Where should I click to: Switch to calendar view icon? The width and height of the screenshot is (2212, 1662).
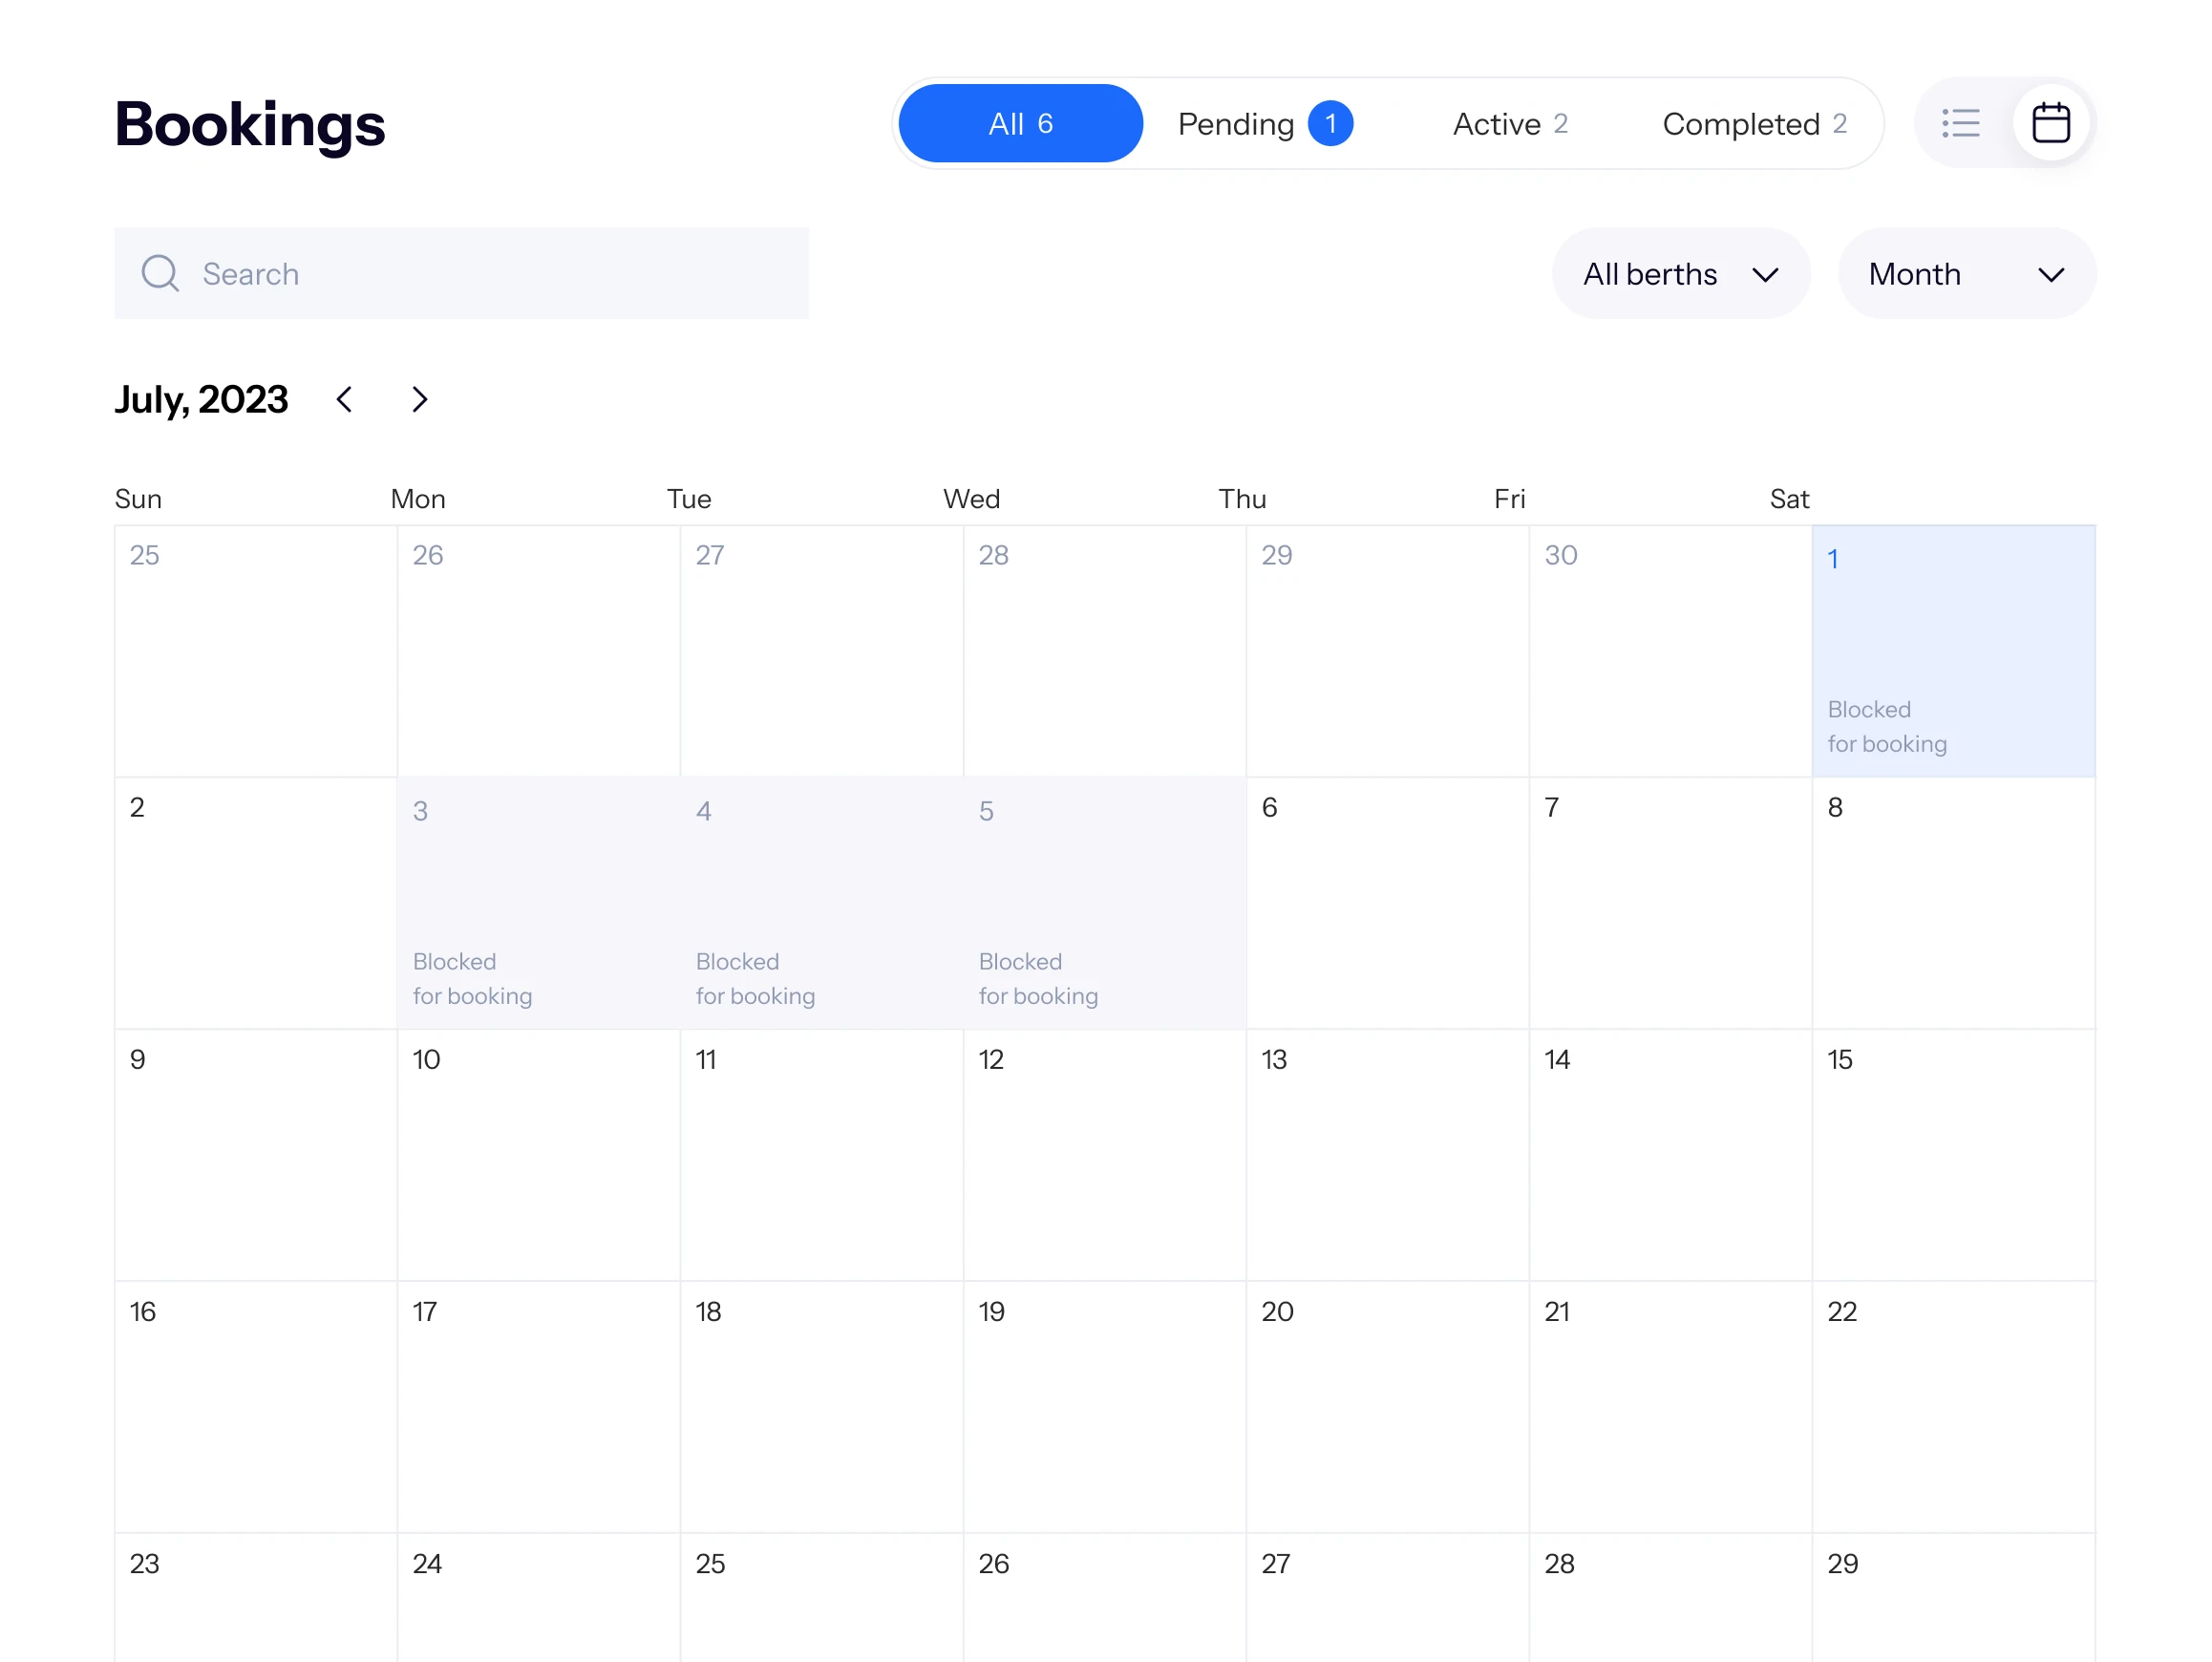[x=2050, y=123]
